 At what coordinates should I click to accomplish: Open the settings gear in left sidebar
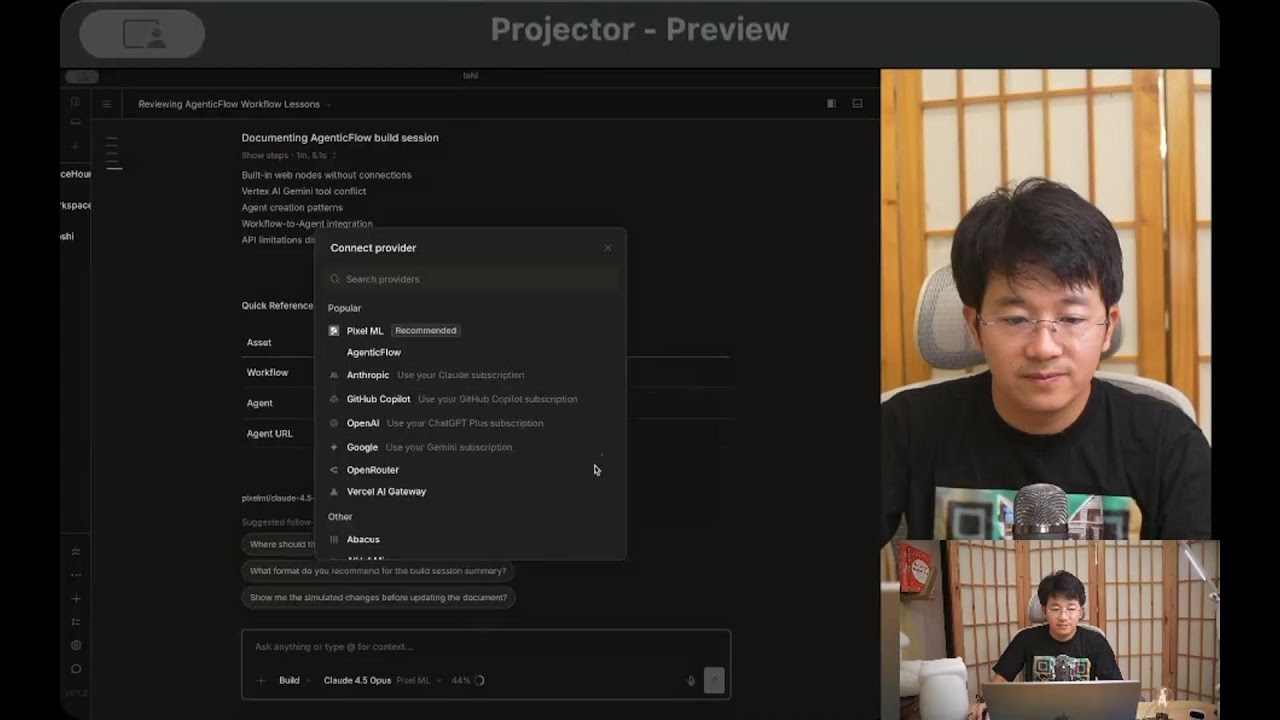(x=76, y=645)
